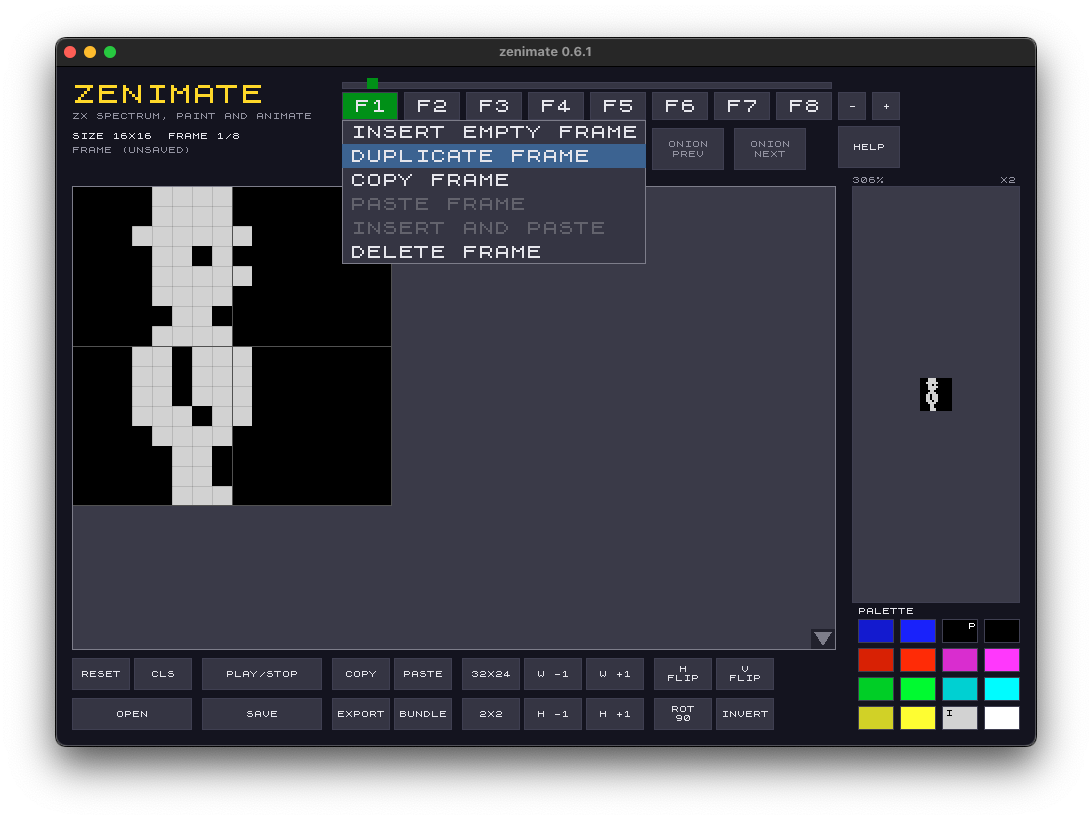The width and height of the screenshot is (1092, 820).
Task: Switch to frame F3
Action: click(x=494, y=106)
